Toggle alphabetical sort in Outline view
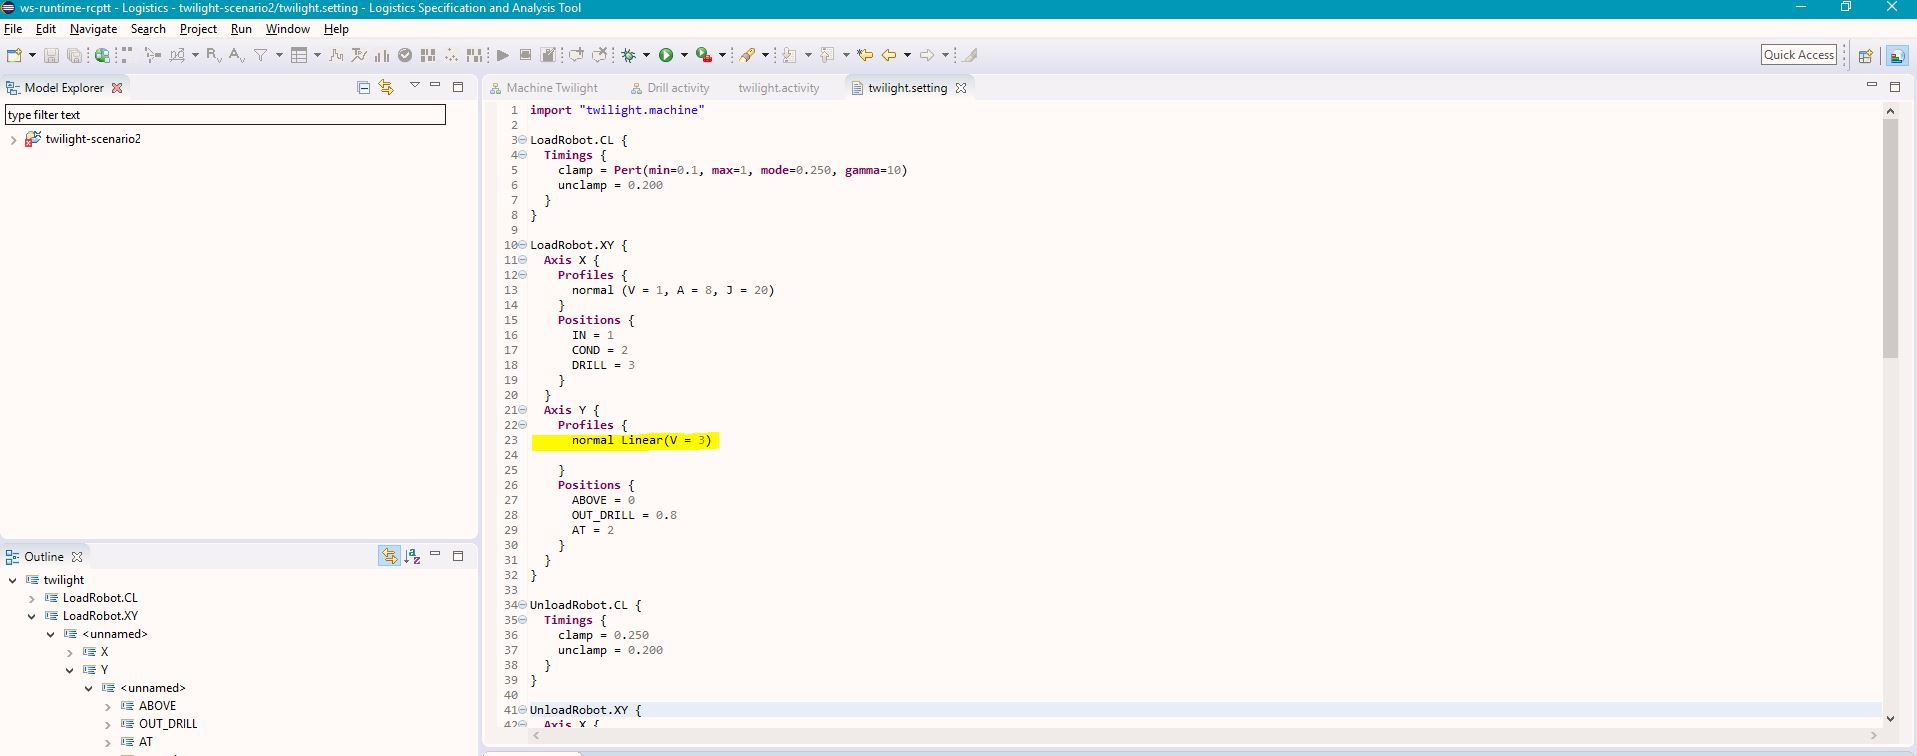This screenshot has height=756, width=1917. click(x=412, y=557)
